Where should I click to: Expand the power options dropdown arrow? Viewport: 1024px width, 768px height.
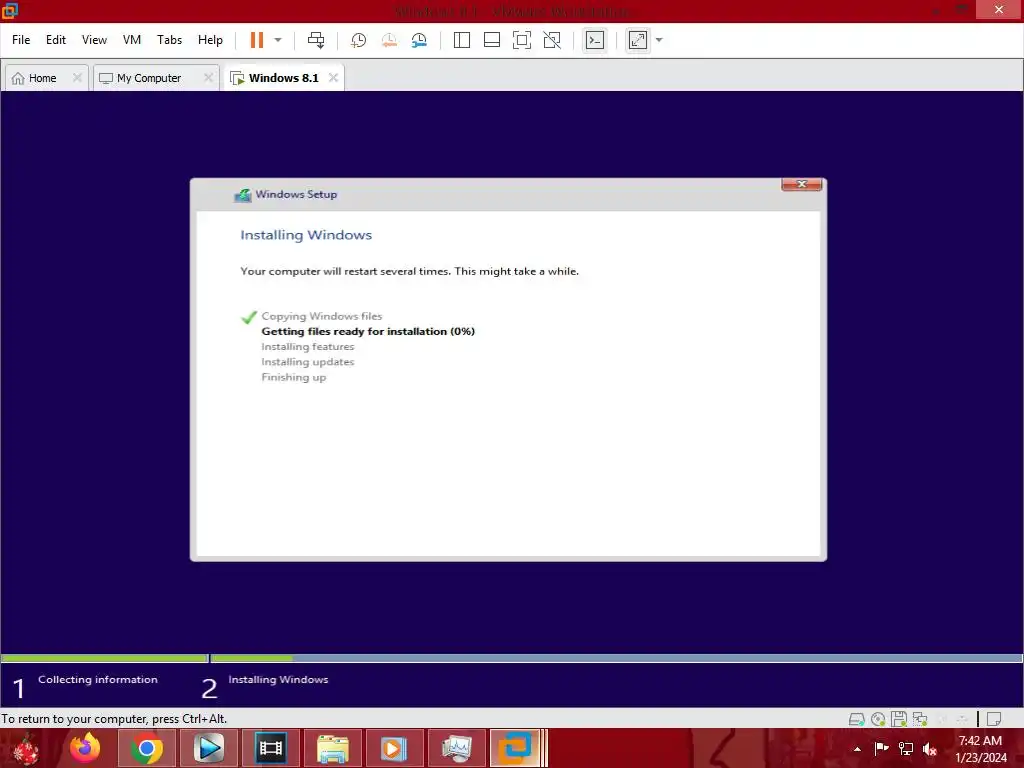pyautogui.click(x=278, y=40)
